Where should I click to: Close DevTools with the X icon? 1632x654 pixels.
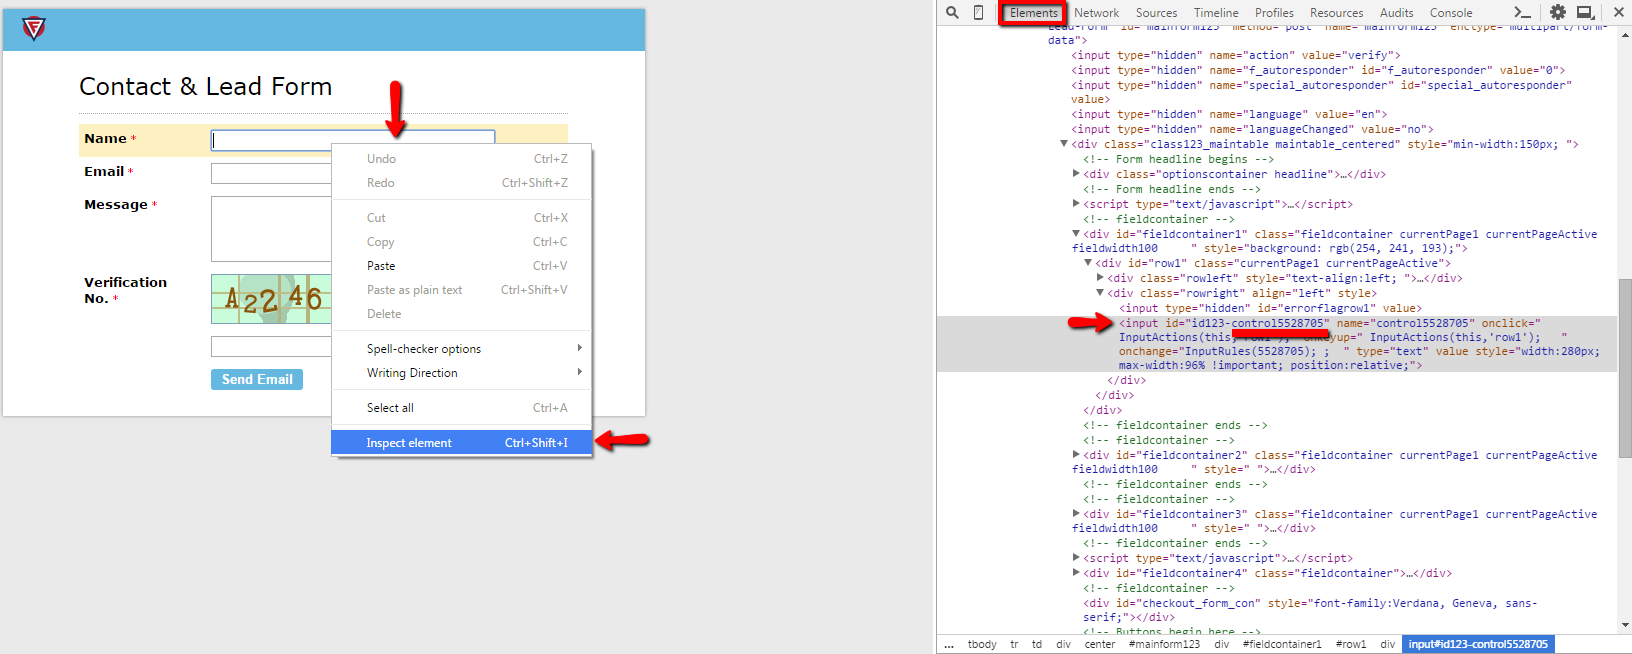coord(1619,12)
